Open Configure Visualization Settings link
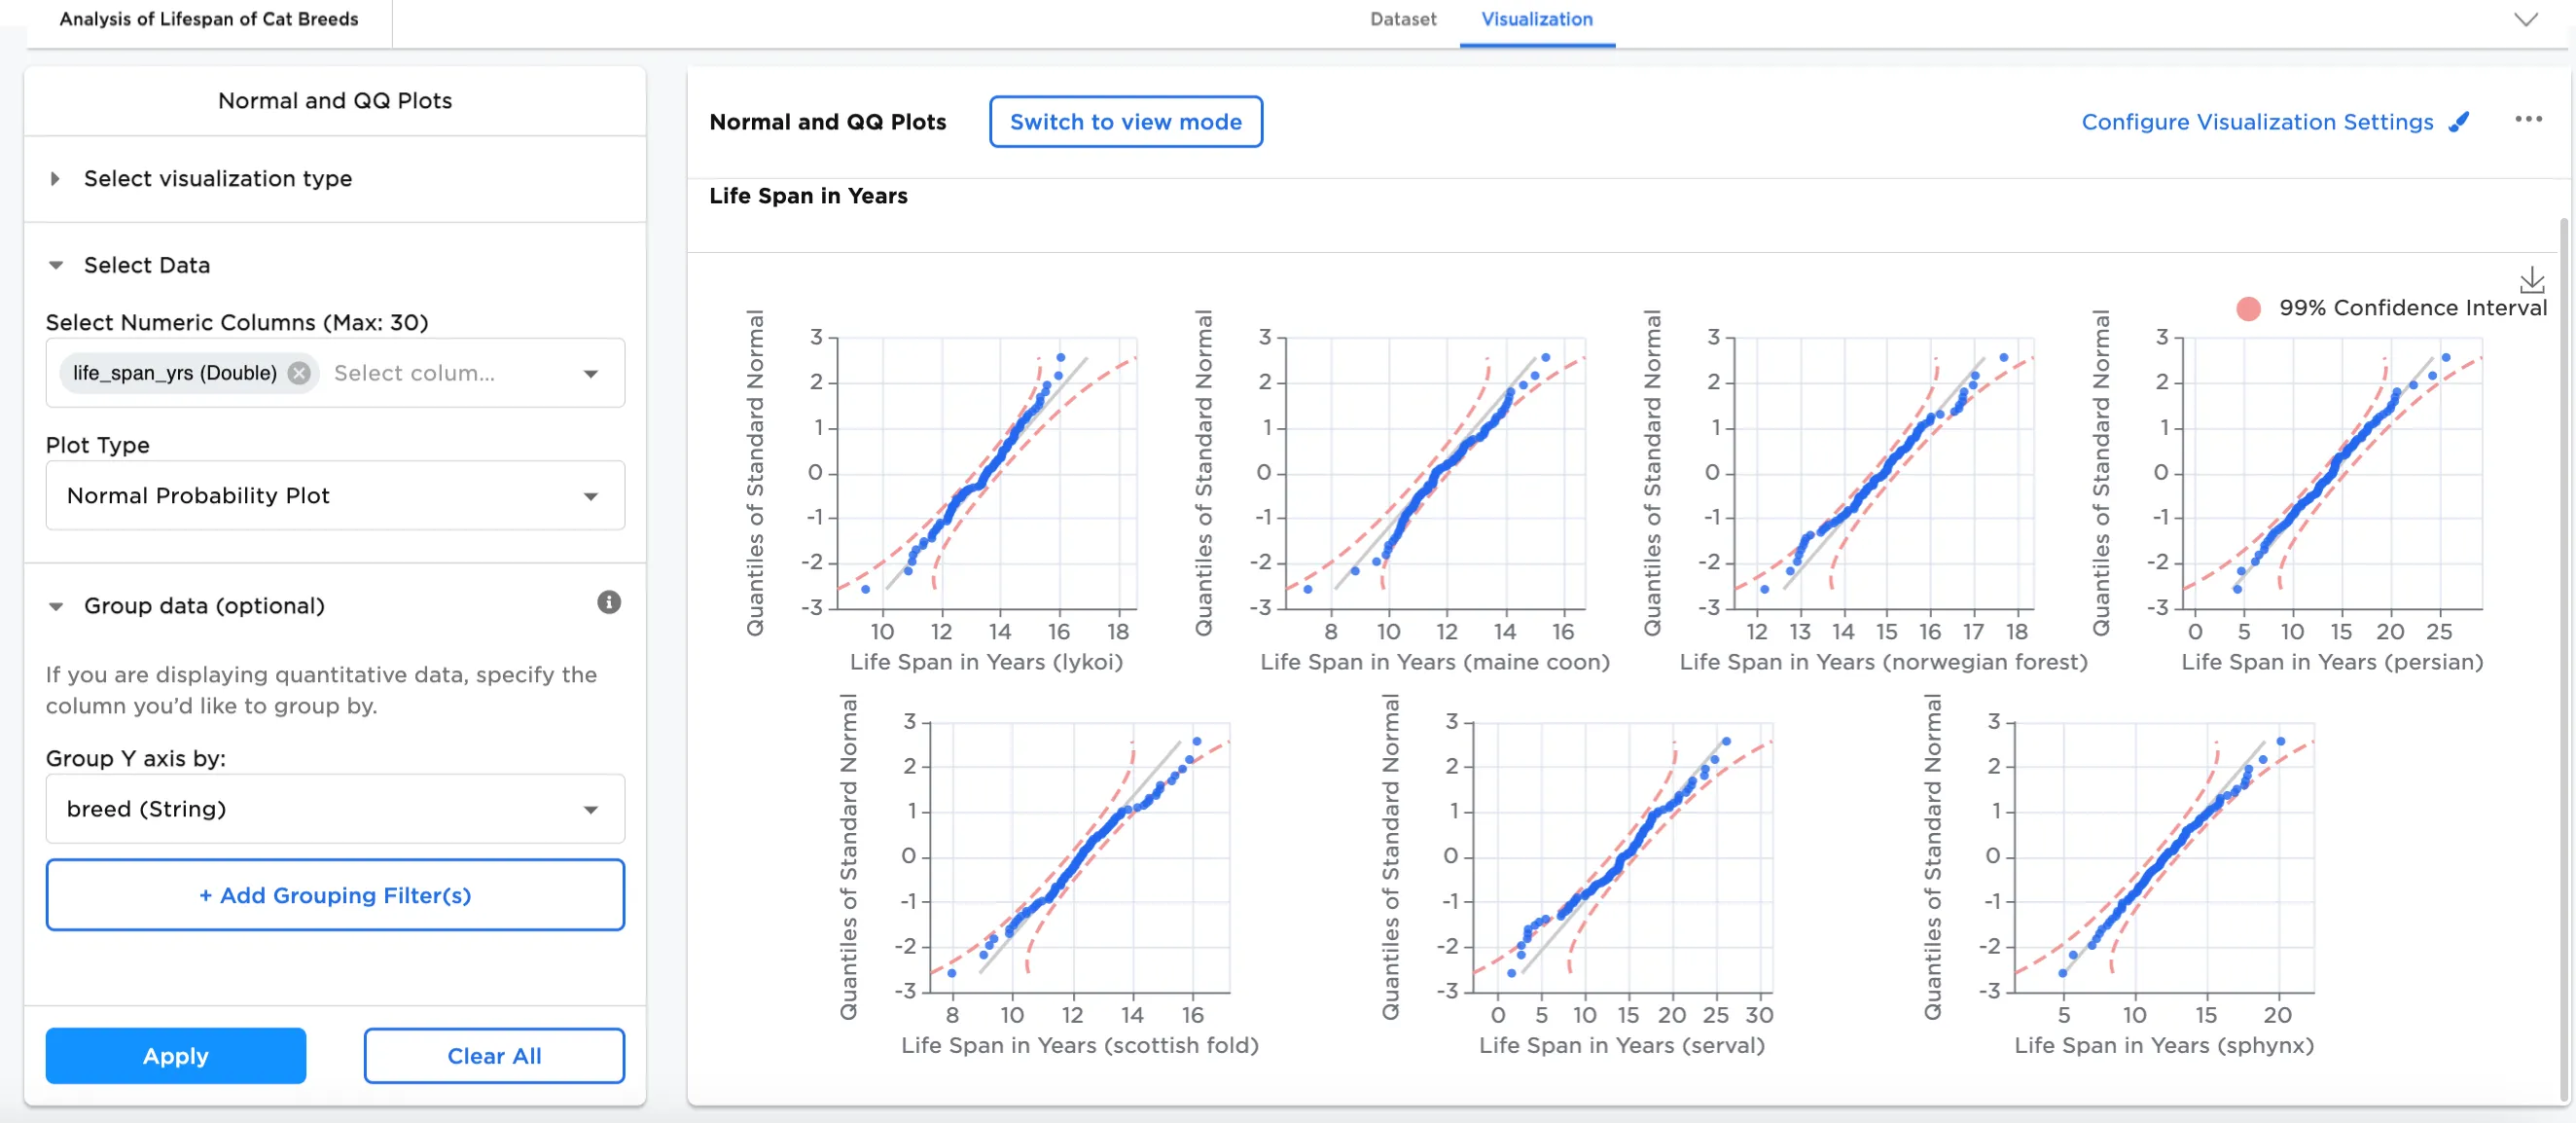The image size is (2576, 1123). 2256,122
